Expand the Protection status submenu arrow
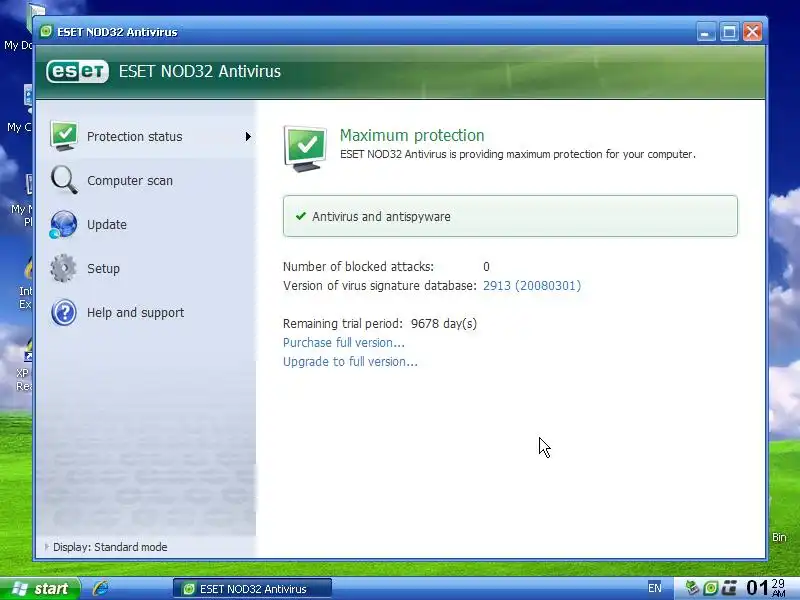Image resolution: width=800 pixels, height=600 pixels. click(248, 136)
